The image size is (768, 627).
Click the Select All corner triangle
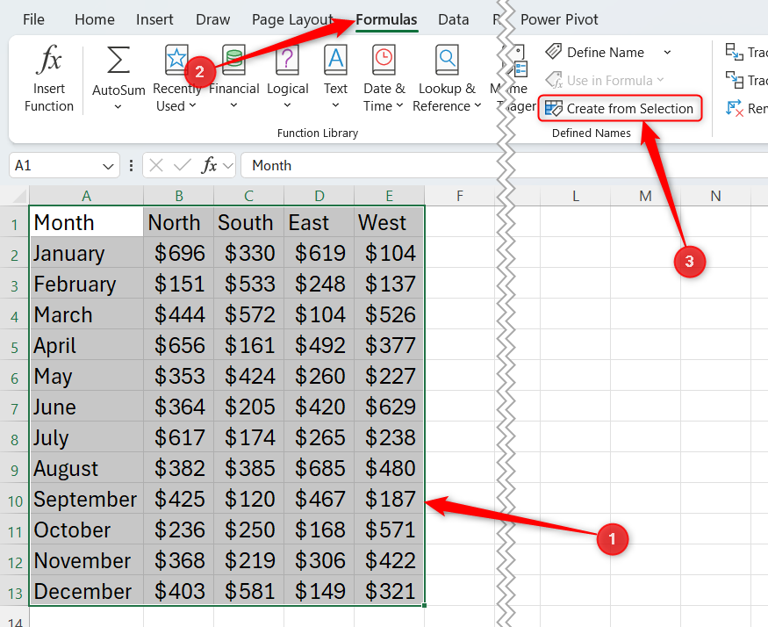click(20, 196)
